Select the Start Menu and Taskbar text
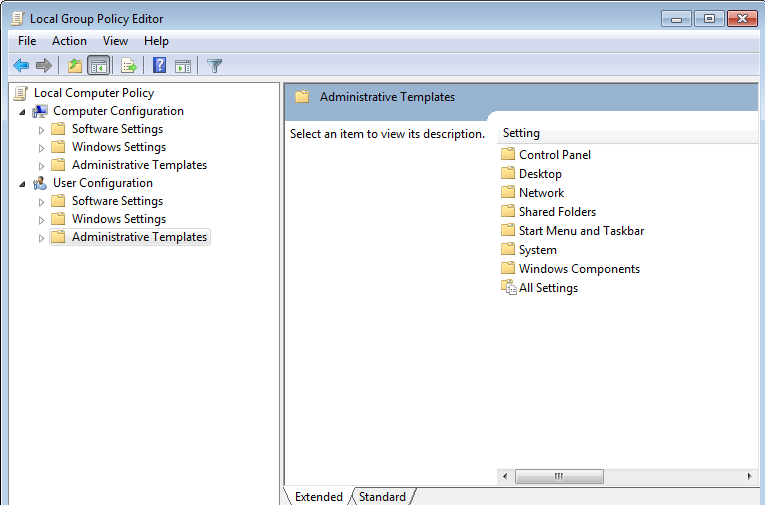Image resolution: width=765 pixels, height=505 pixels. pos(582,231)
